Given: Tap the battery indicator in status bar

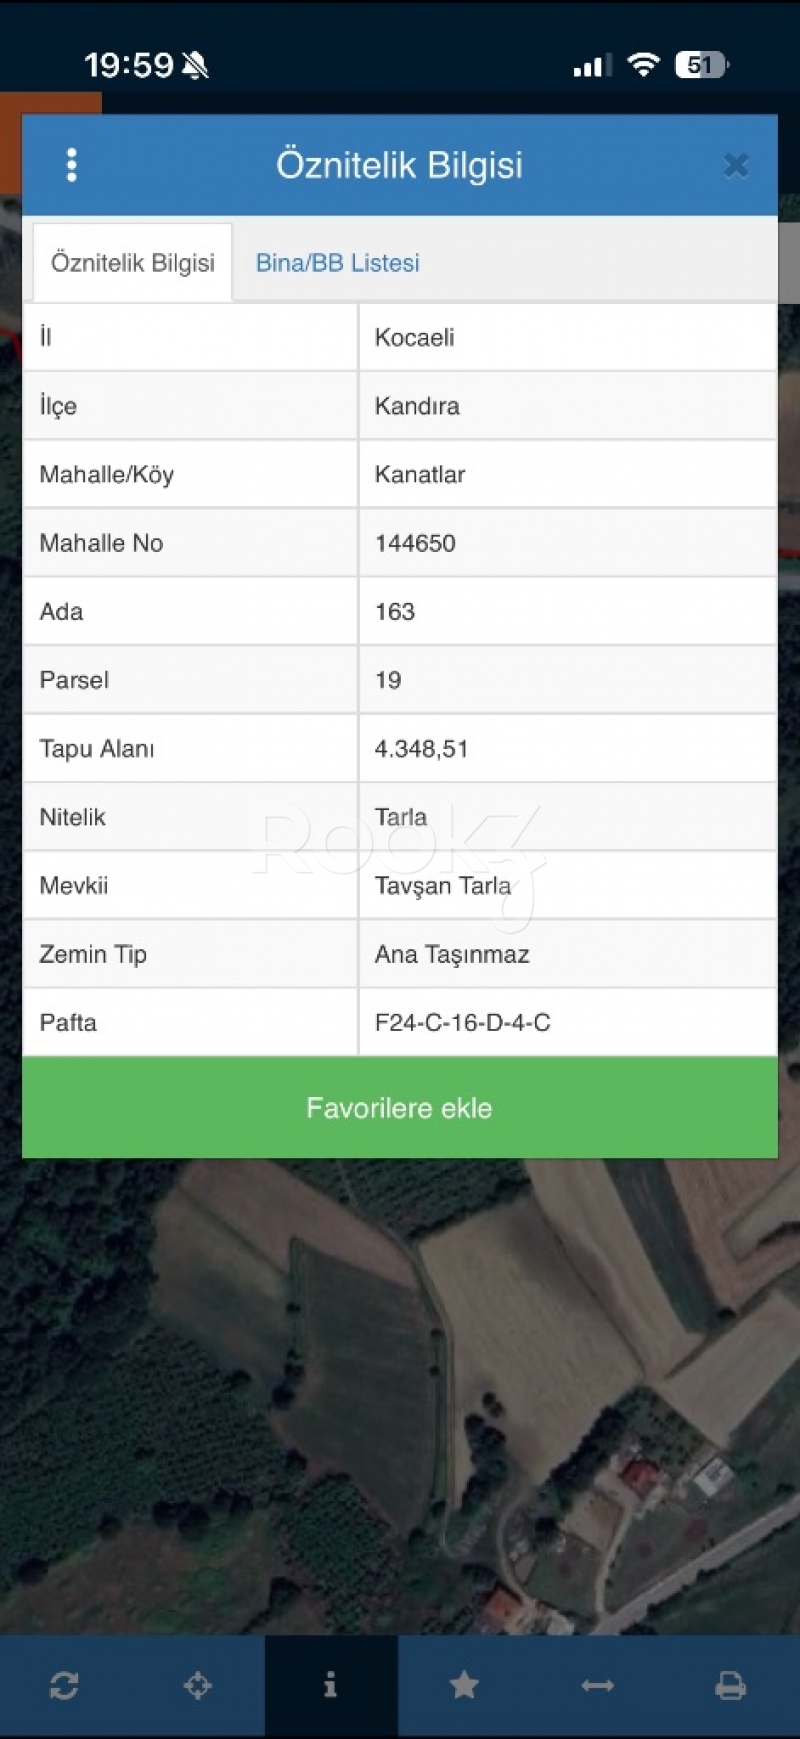Looking at the screenshot, I should point(702,65).
